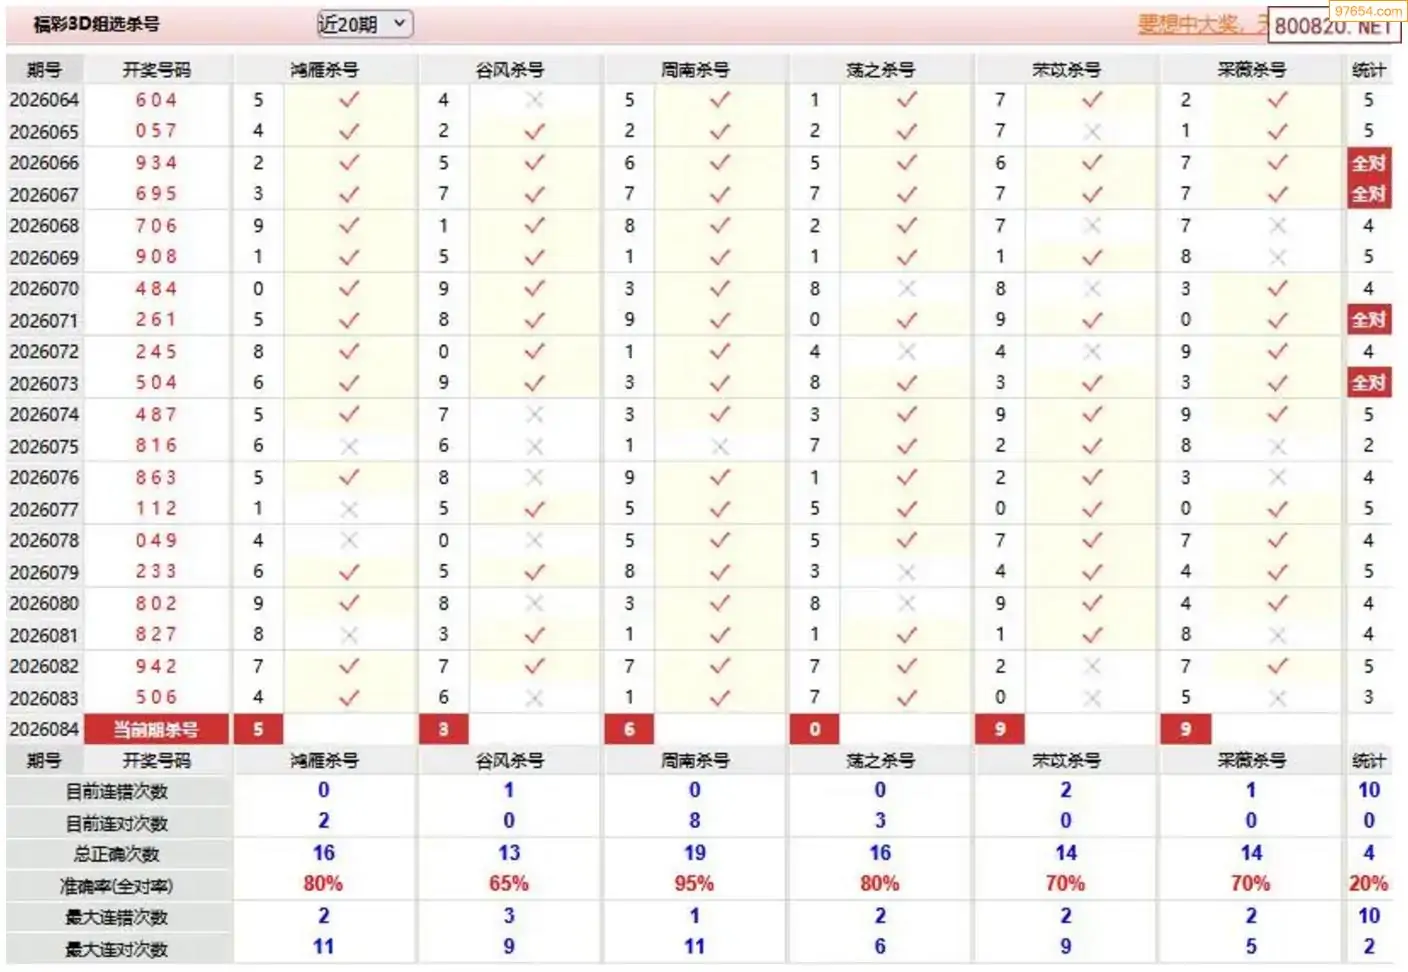The image size is (1408, 972).
Task: Click the 全对 badge in row 2026066
Action: pos(1368,163)
